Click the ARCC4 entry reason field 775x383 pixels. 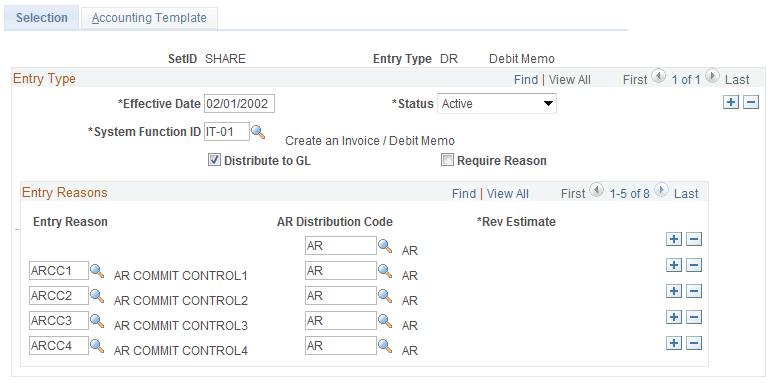[59, 346]
